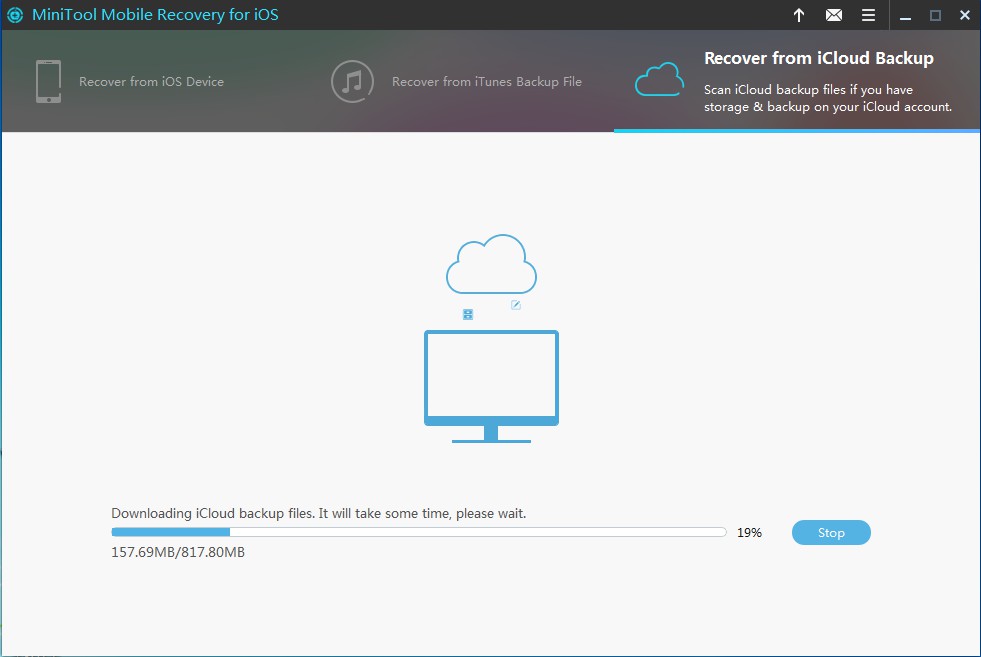Click the iTunes music note icon

[352, 81]
